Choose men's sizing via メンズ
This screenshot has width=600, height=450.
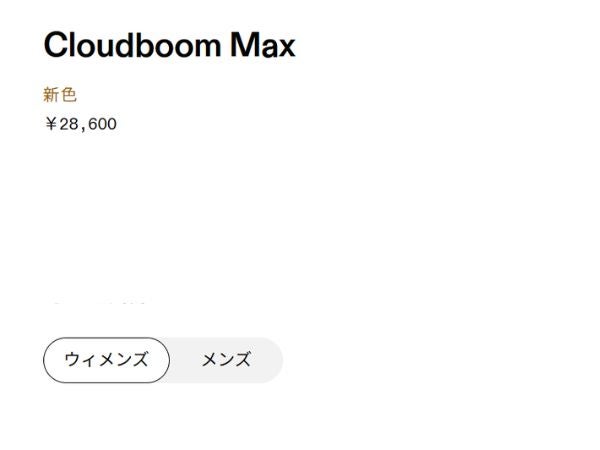tap(226, 360)
